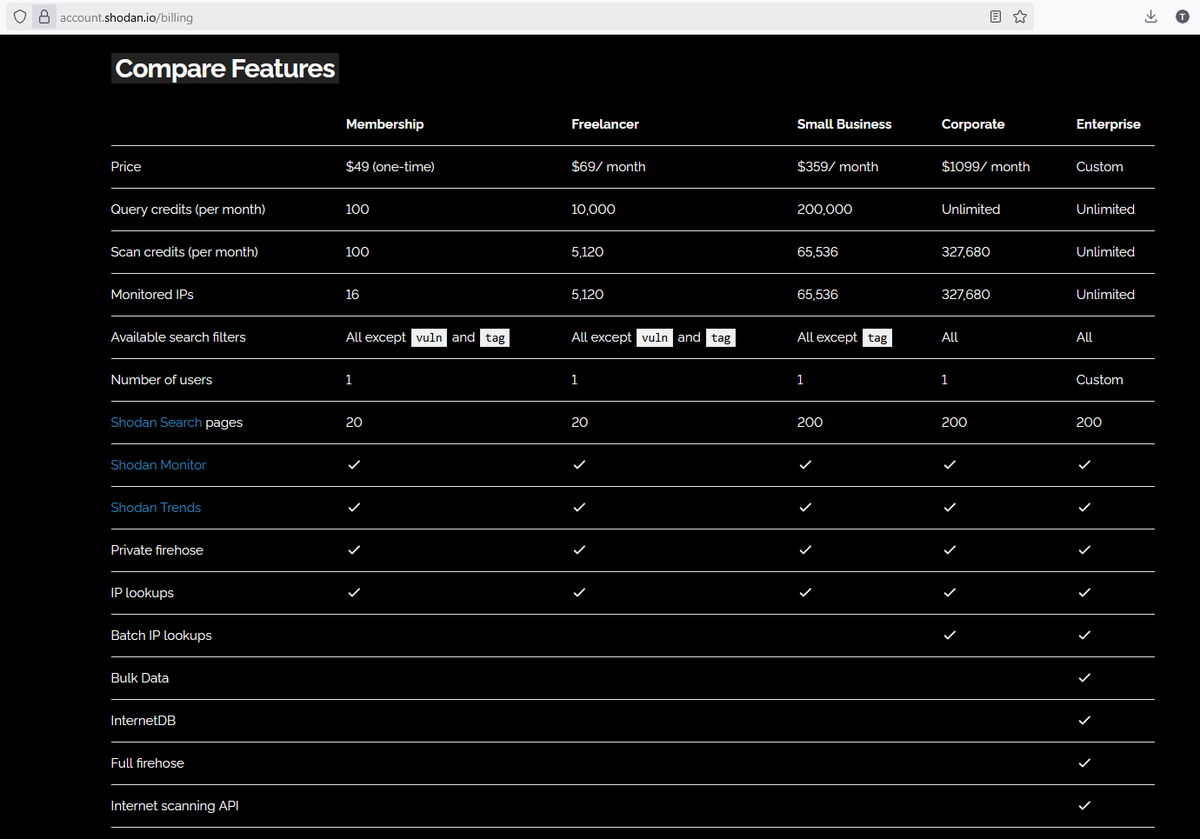Select the Corporate column header

pos(973,124)
